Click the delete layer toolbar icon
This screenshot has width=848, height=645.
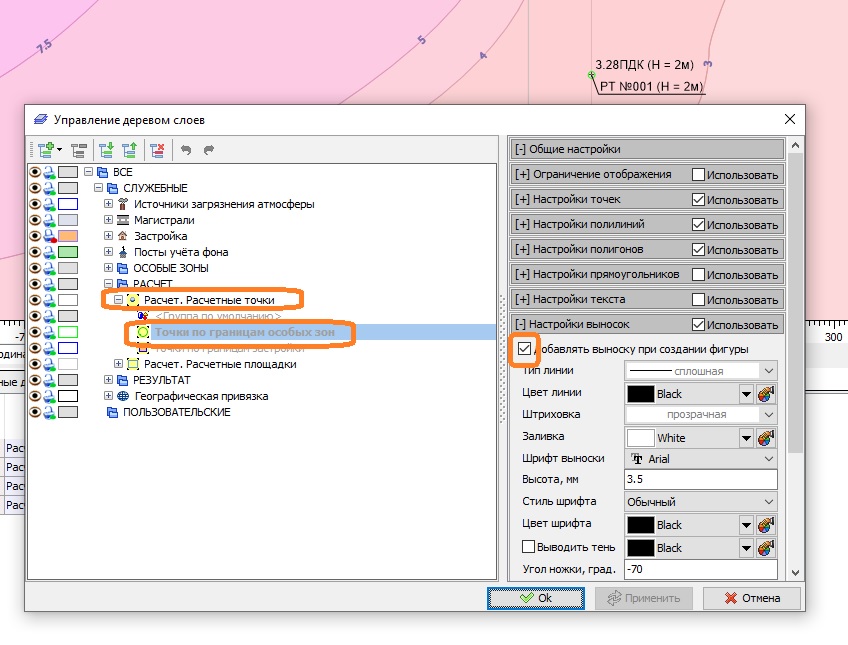coord(157,150)
